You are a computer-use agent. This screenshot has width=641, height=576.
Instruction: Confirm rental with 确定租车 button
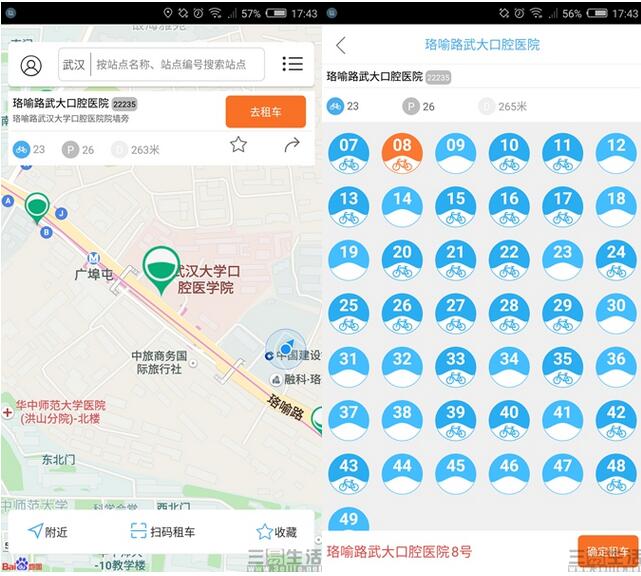(608, 551)
